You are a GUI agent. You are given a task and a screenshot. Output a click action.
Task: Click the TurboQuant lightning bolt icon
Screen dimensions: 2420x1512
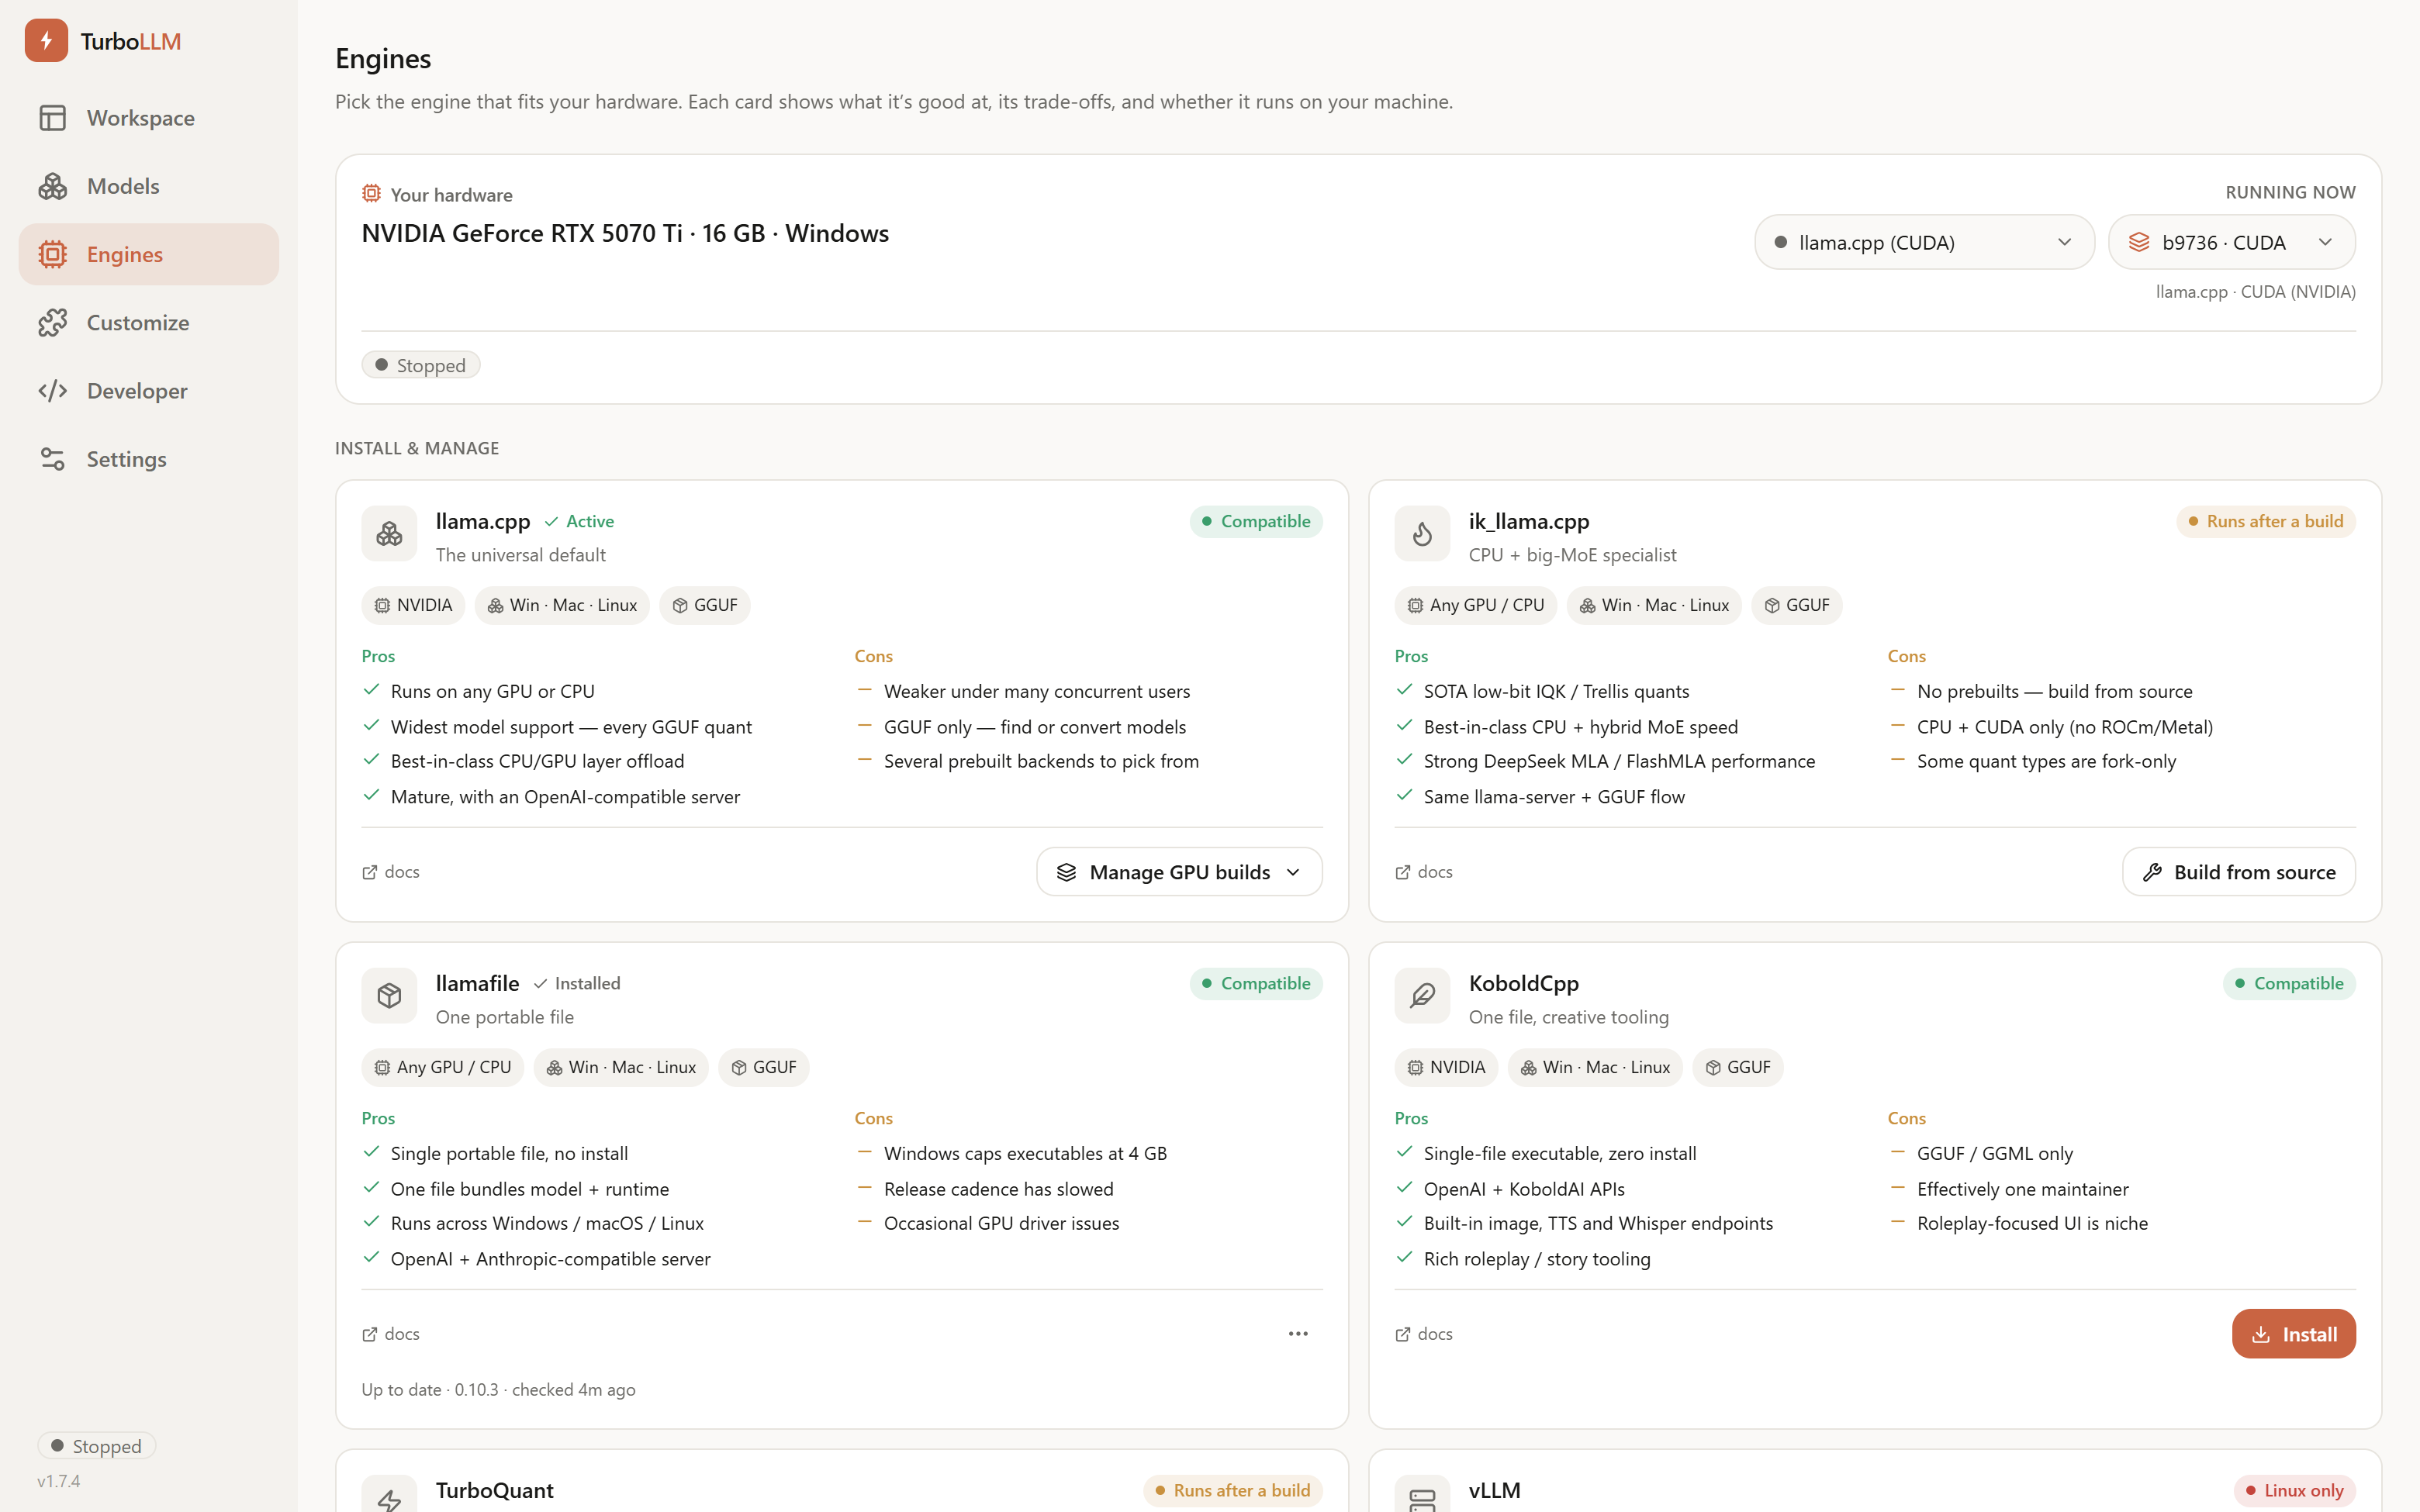pos(389,1497)
